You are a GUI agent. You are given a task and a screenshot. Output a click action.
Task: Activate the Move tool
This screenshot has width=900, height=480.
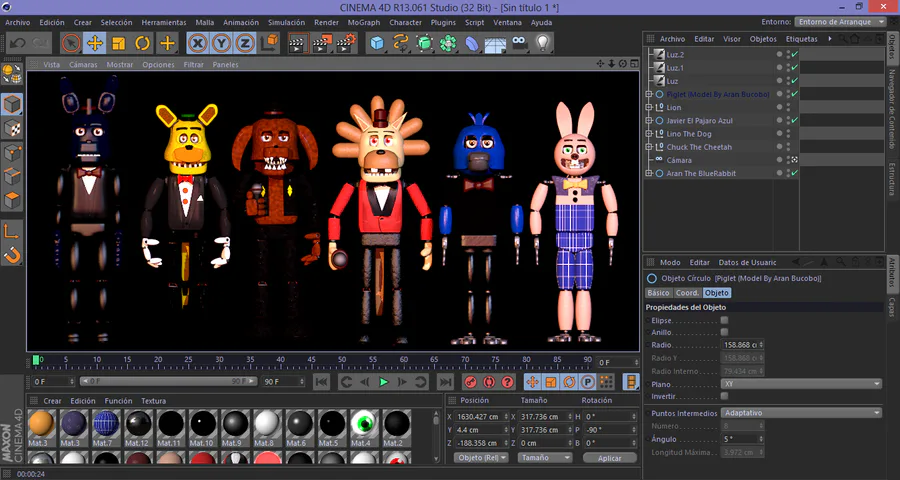(95, 43)
